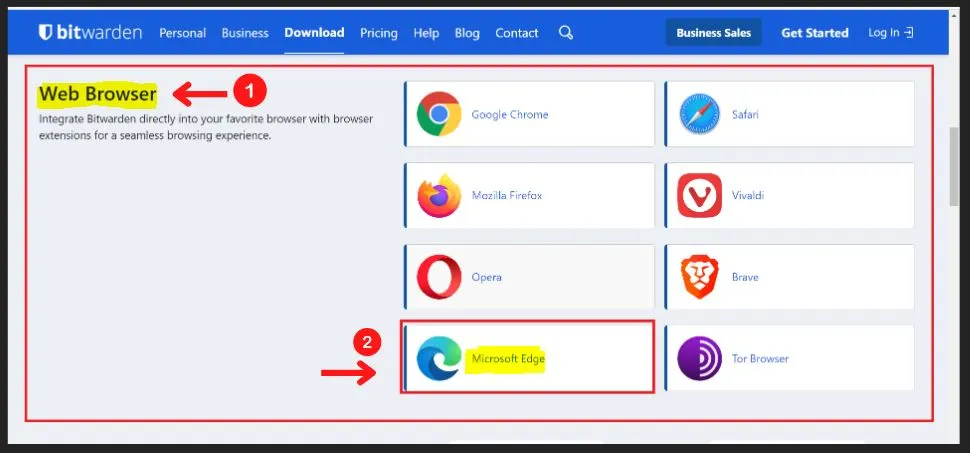Screen dimensions: 970x453
Task: Go to the Download tab
Action: coord(314,33)
